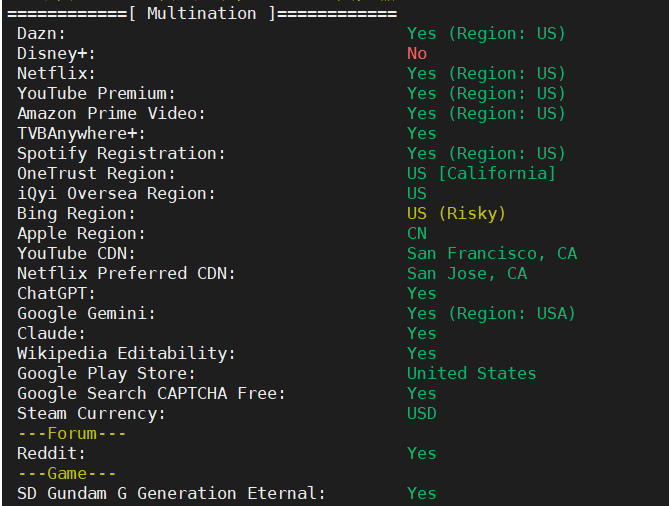Click the San Francisco, CA CDN value

coord(491,253)
